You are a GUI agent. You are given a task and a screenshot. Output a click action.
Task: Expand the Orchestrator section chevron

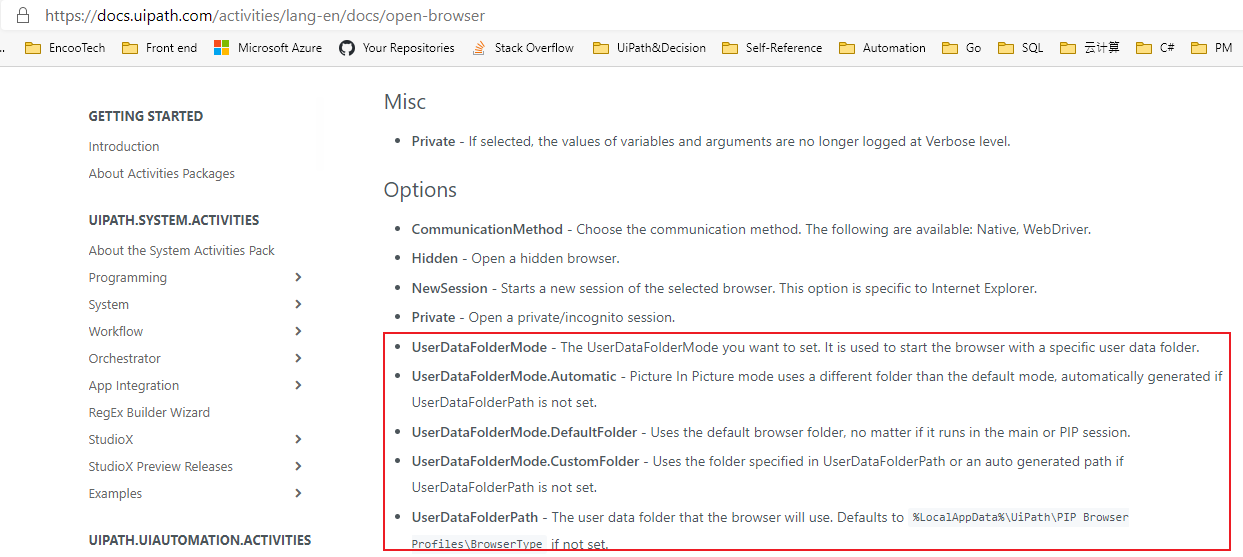click(x=298, y=358)
